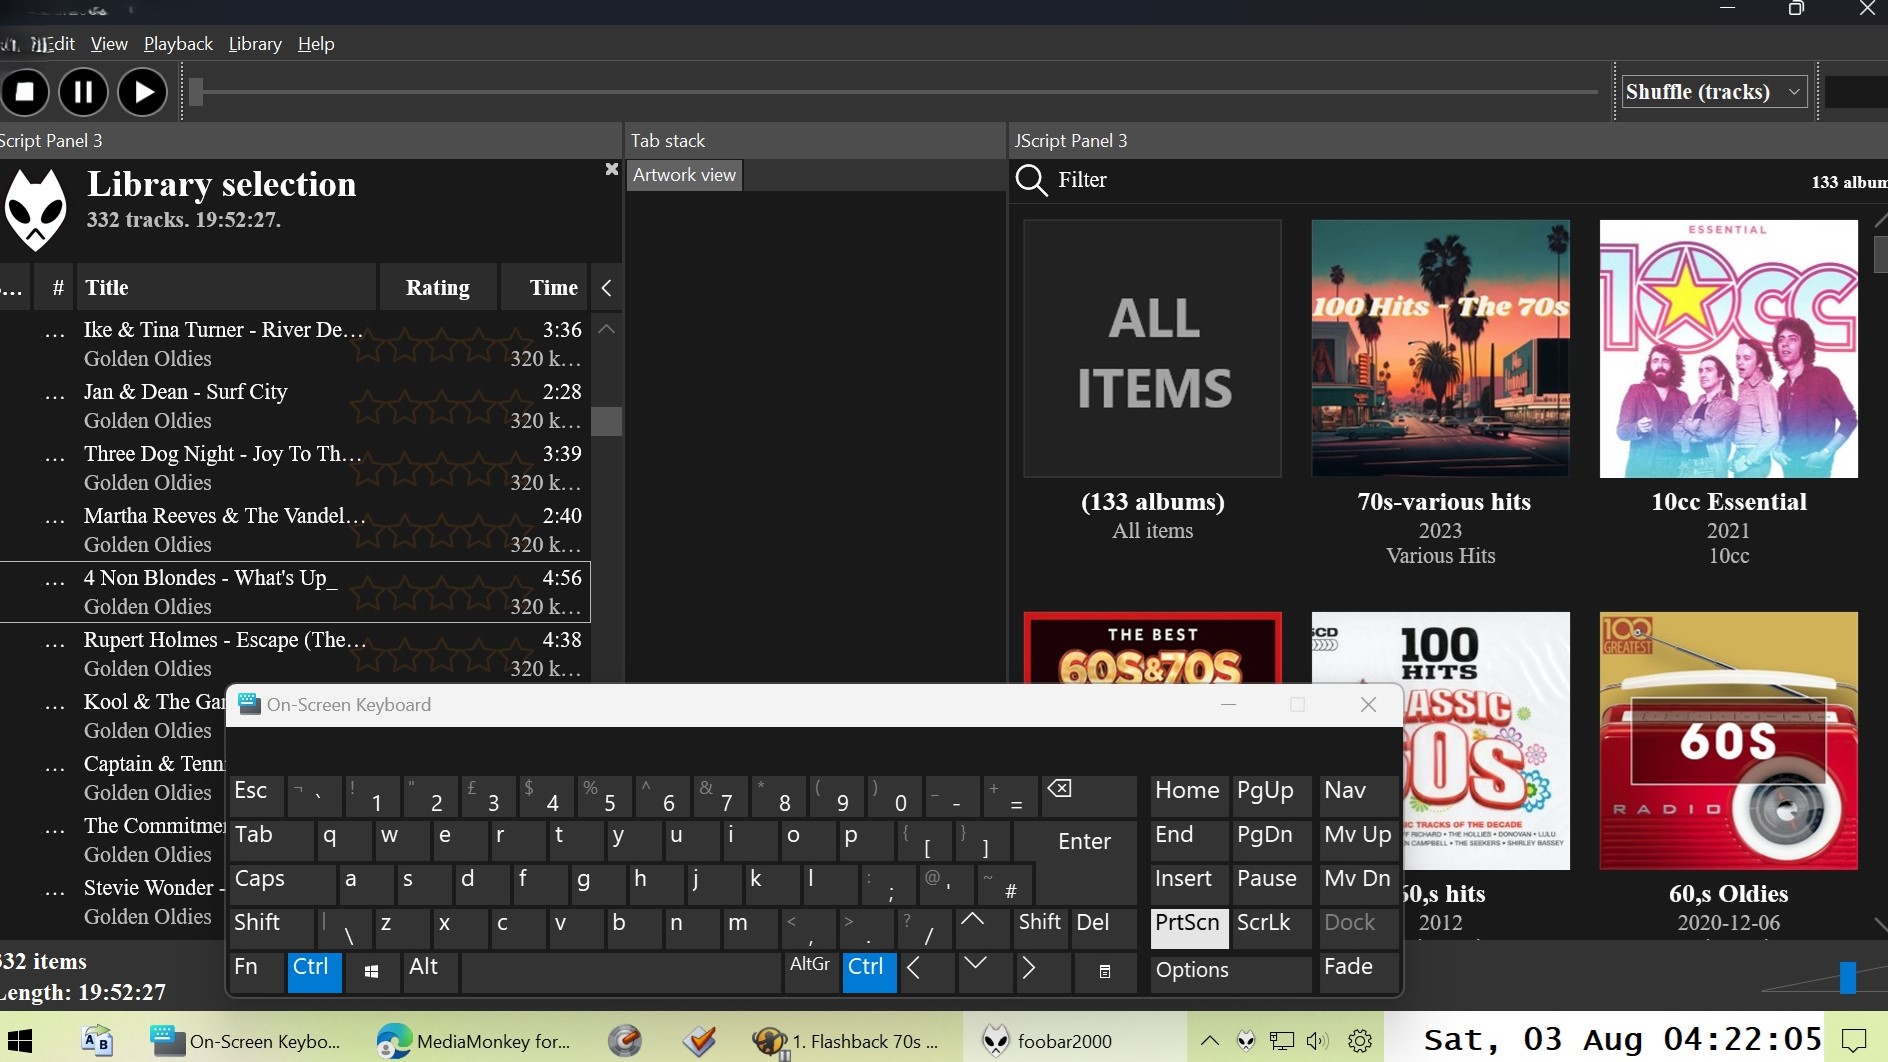Open the ALL ITEMS album tile
Viewport: 1888px width, 1062px height.
(1153, 348)
